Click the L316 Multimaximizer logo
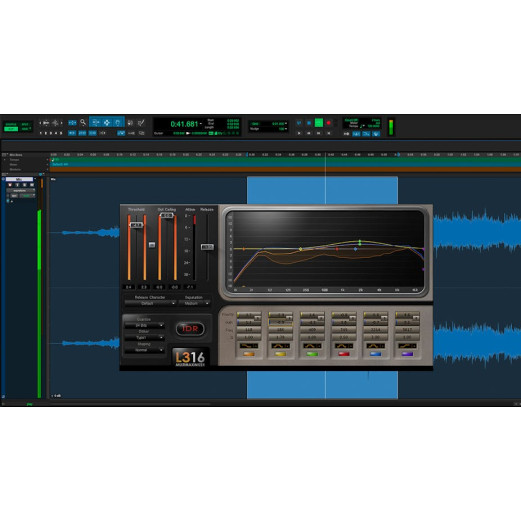Image resolution: width=521 pixels, height=521 pixels. [x=190, y=358]
